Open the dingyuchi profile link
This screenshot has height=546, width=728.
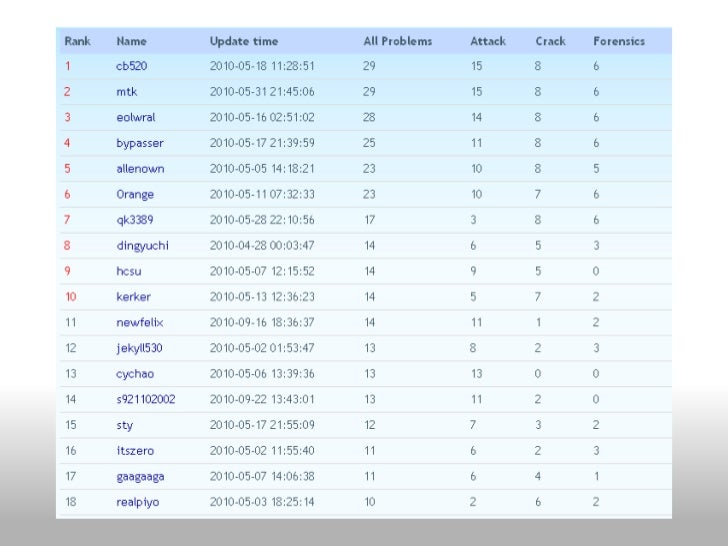142,246
